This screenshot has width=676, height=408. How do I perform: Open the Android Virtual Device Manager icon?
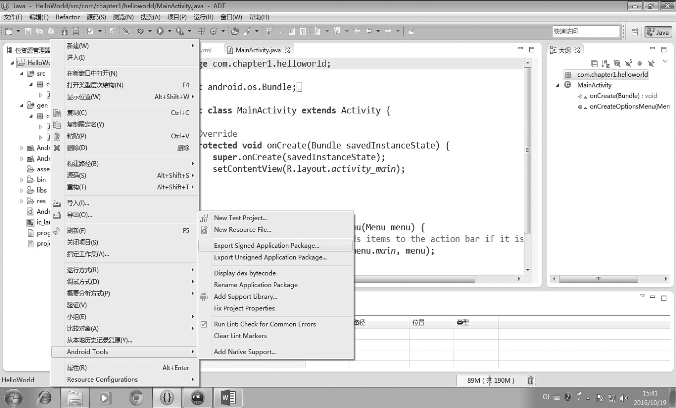tap(76, 31)
